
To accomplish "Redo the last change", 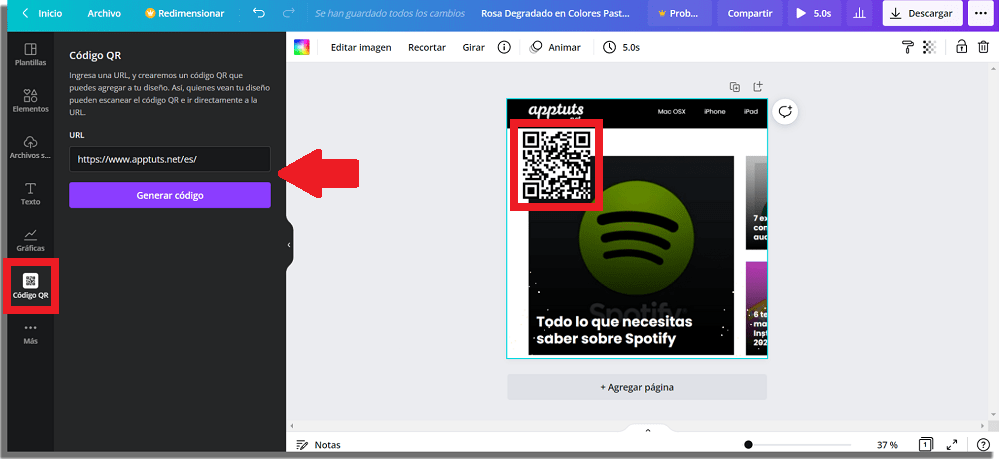I will click(289, 13).
